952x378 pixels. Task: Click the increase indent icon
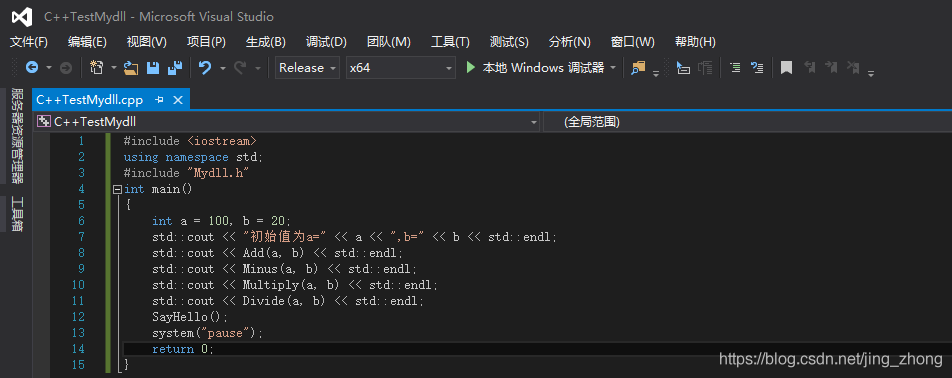coord(705,68)
